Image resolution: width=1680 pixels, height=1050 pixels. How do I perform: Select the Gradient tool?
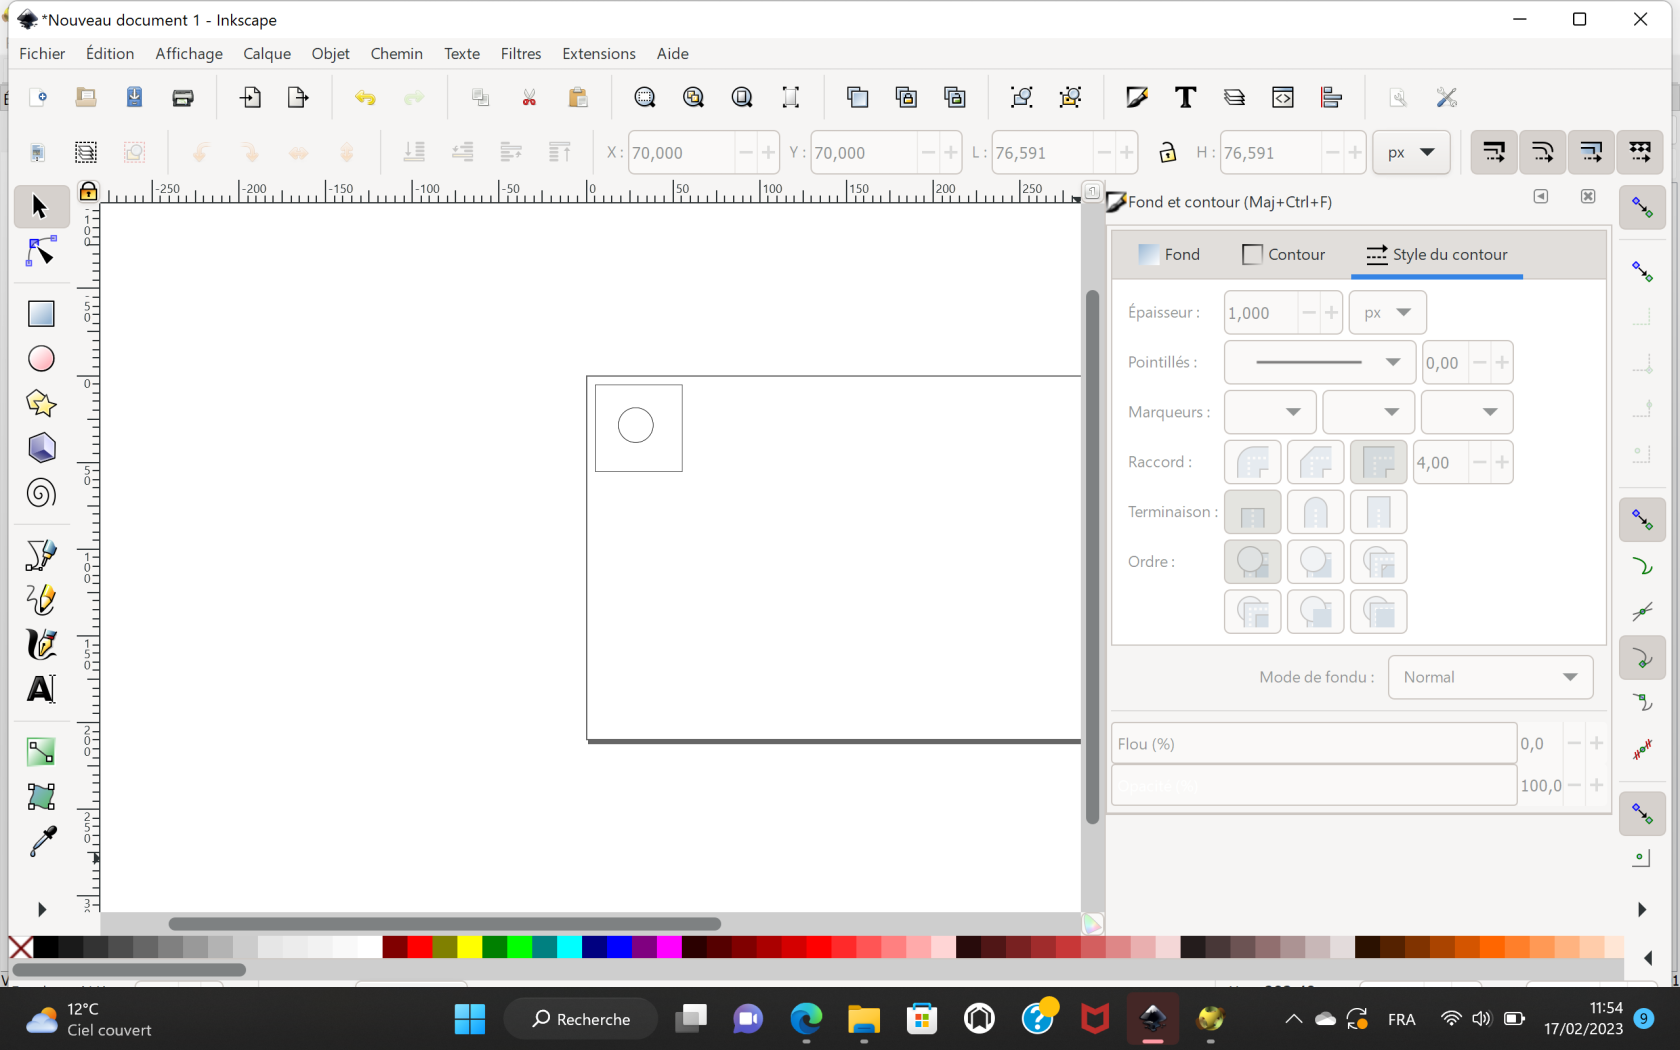coord(40,752)
